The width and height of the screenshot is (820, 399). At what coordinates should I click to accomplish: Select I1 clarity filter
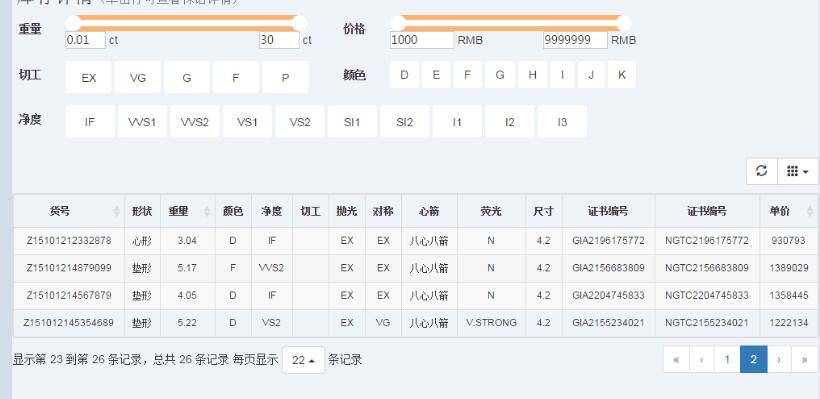coord(457,122)
